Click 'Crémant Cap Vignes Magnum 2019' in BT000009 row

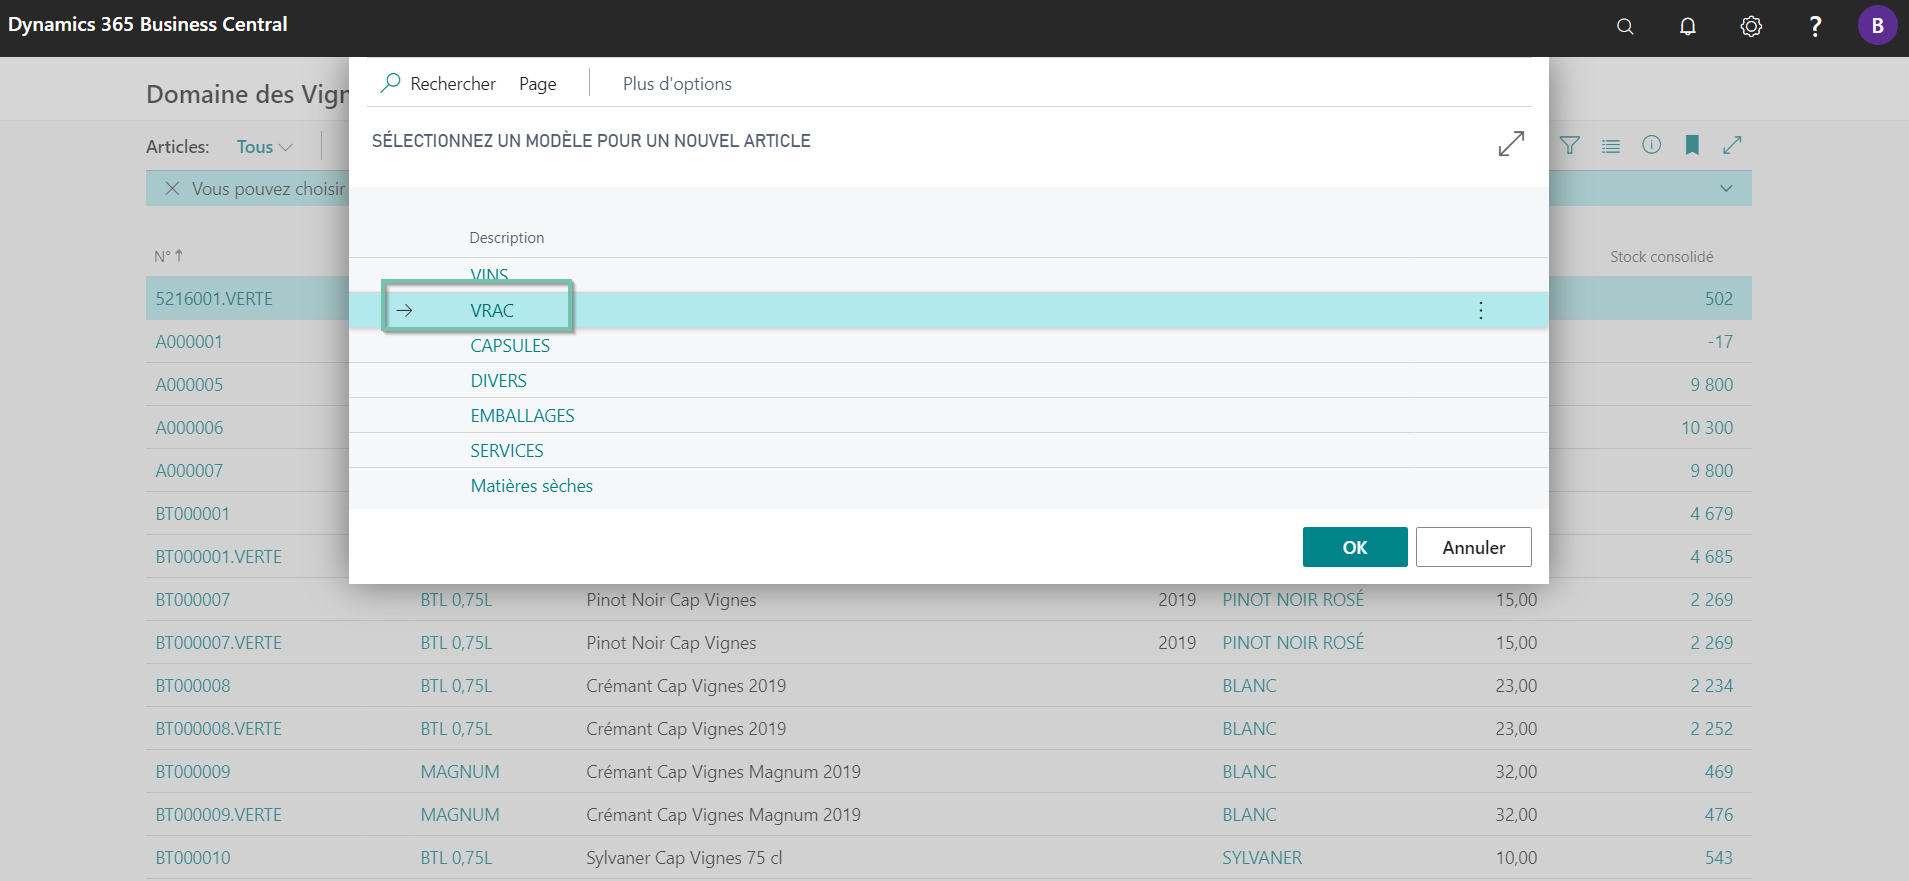723,772
